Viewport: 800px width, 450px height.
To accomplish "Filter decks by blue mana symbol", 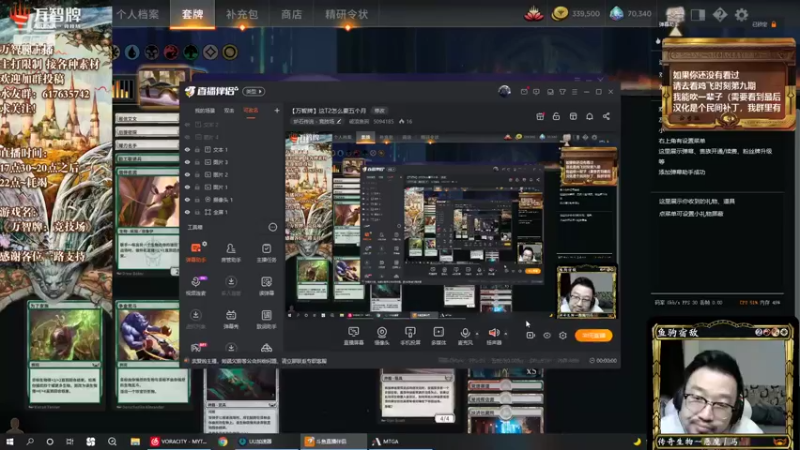I will (x=132, y=52).
